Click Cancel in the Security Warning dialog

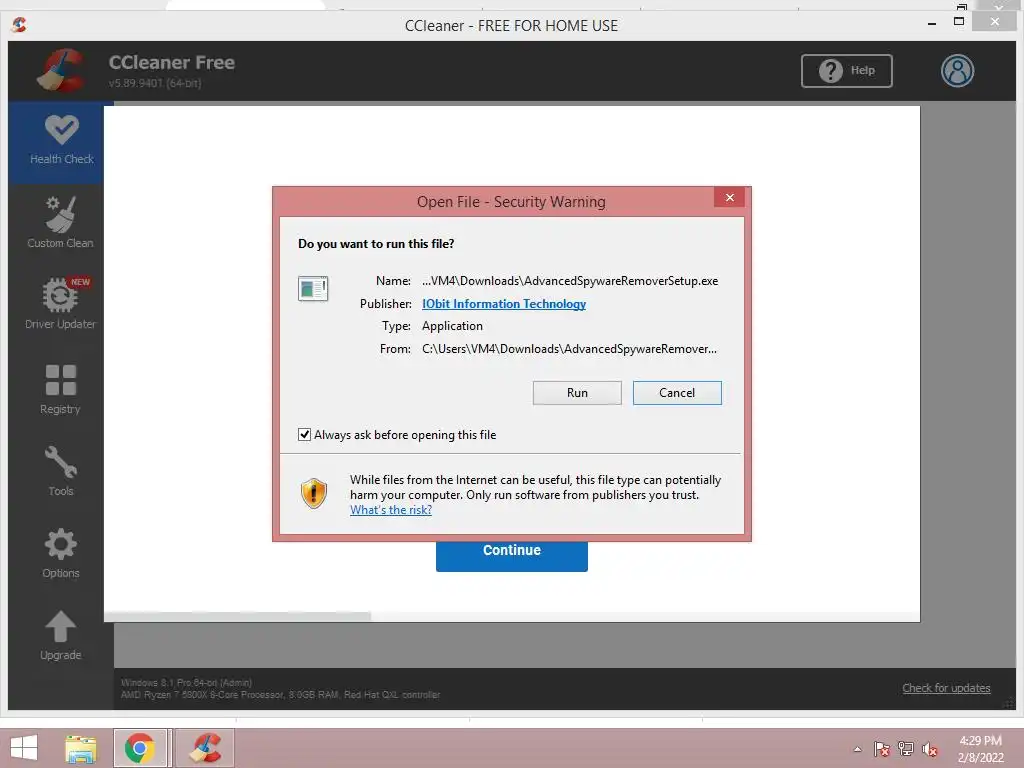tap(677, 392)
